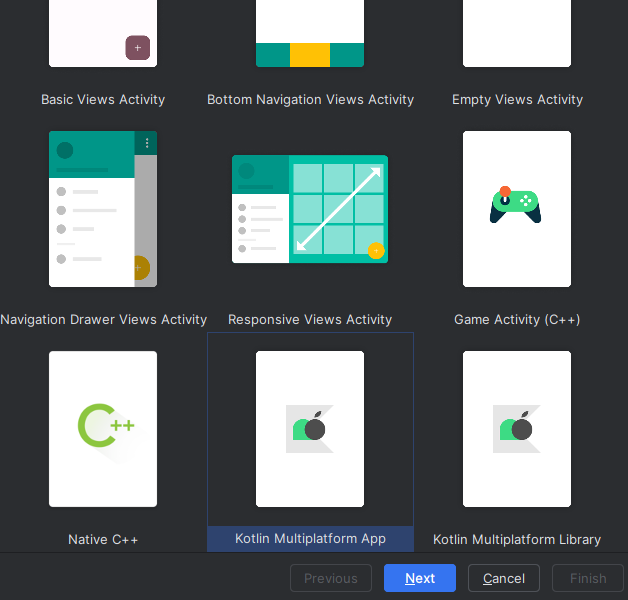Click the Basic Views Activity label
Viewport: 628px width, 600px height.
click(103, 99)
